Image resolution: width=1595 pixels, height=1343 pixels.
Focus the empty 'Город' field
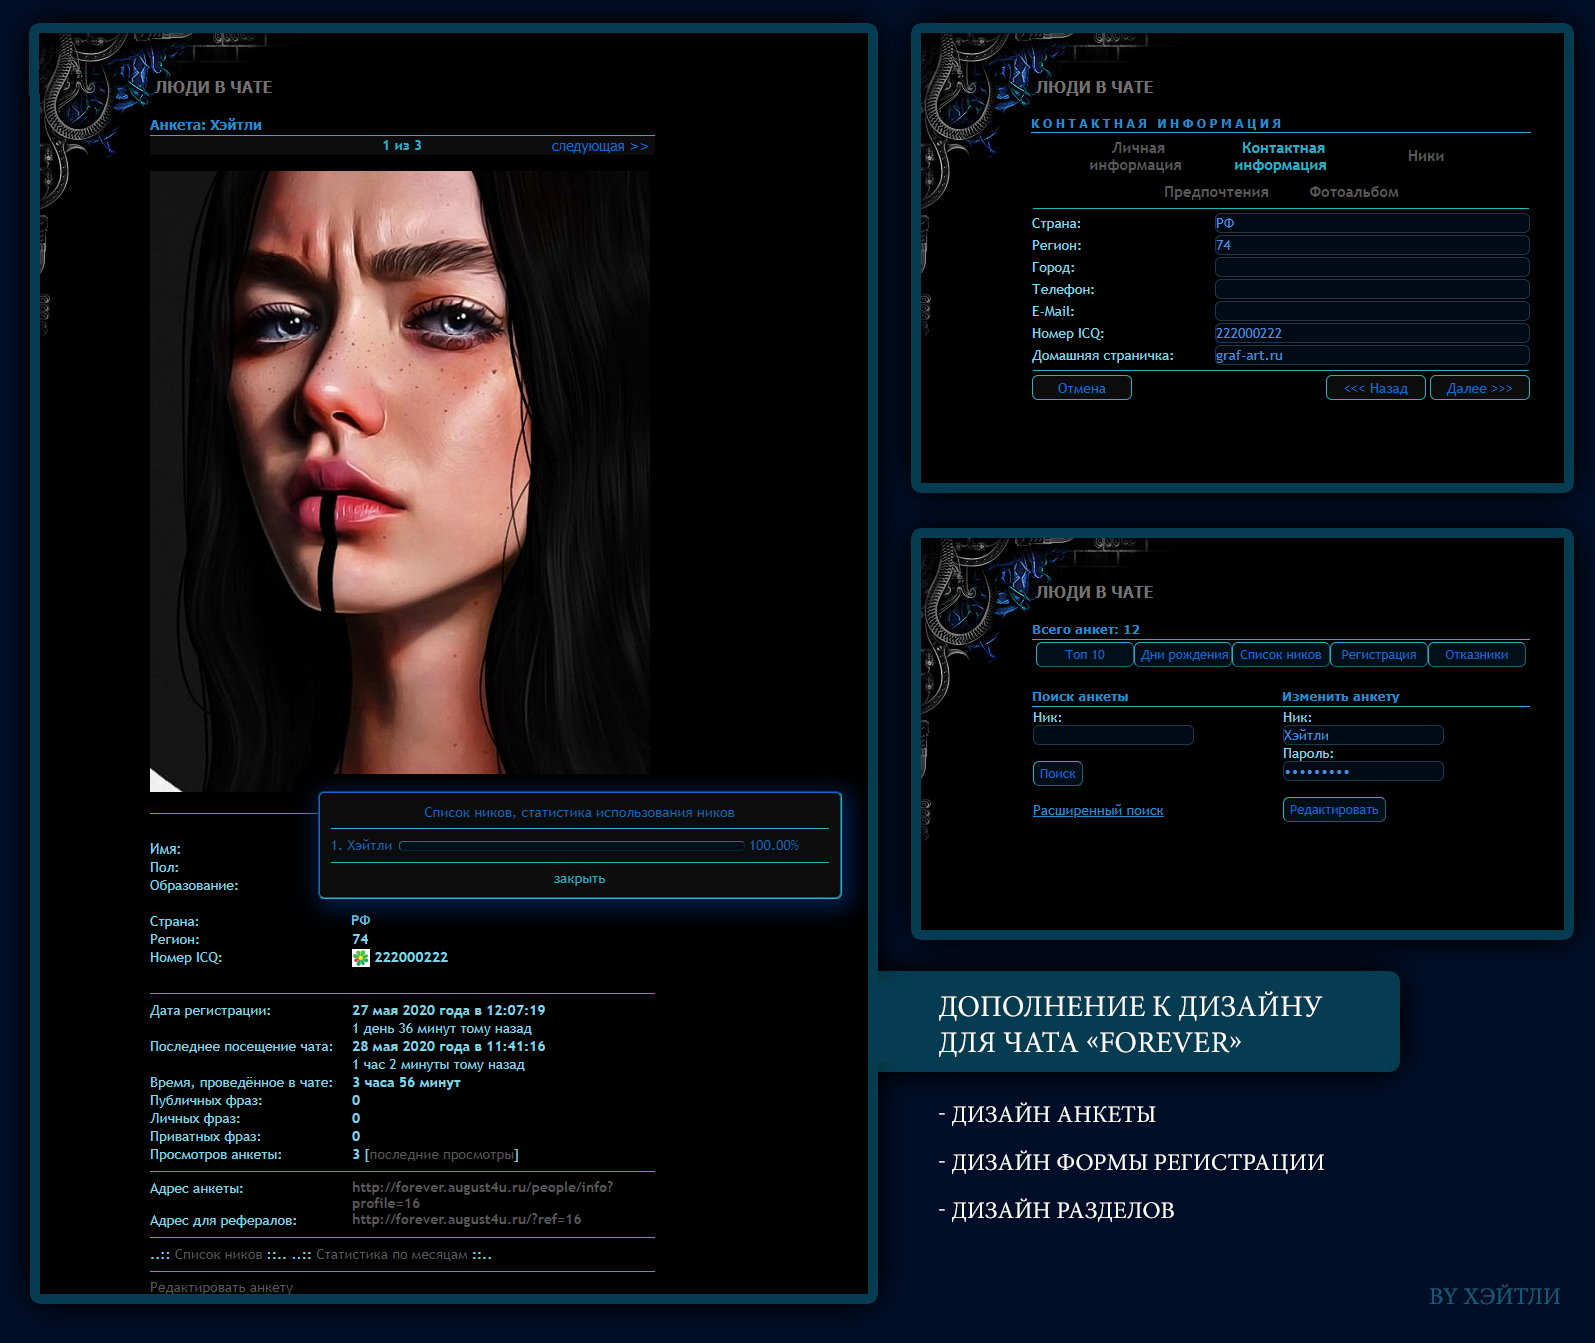1372,267
